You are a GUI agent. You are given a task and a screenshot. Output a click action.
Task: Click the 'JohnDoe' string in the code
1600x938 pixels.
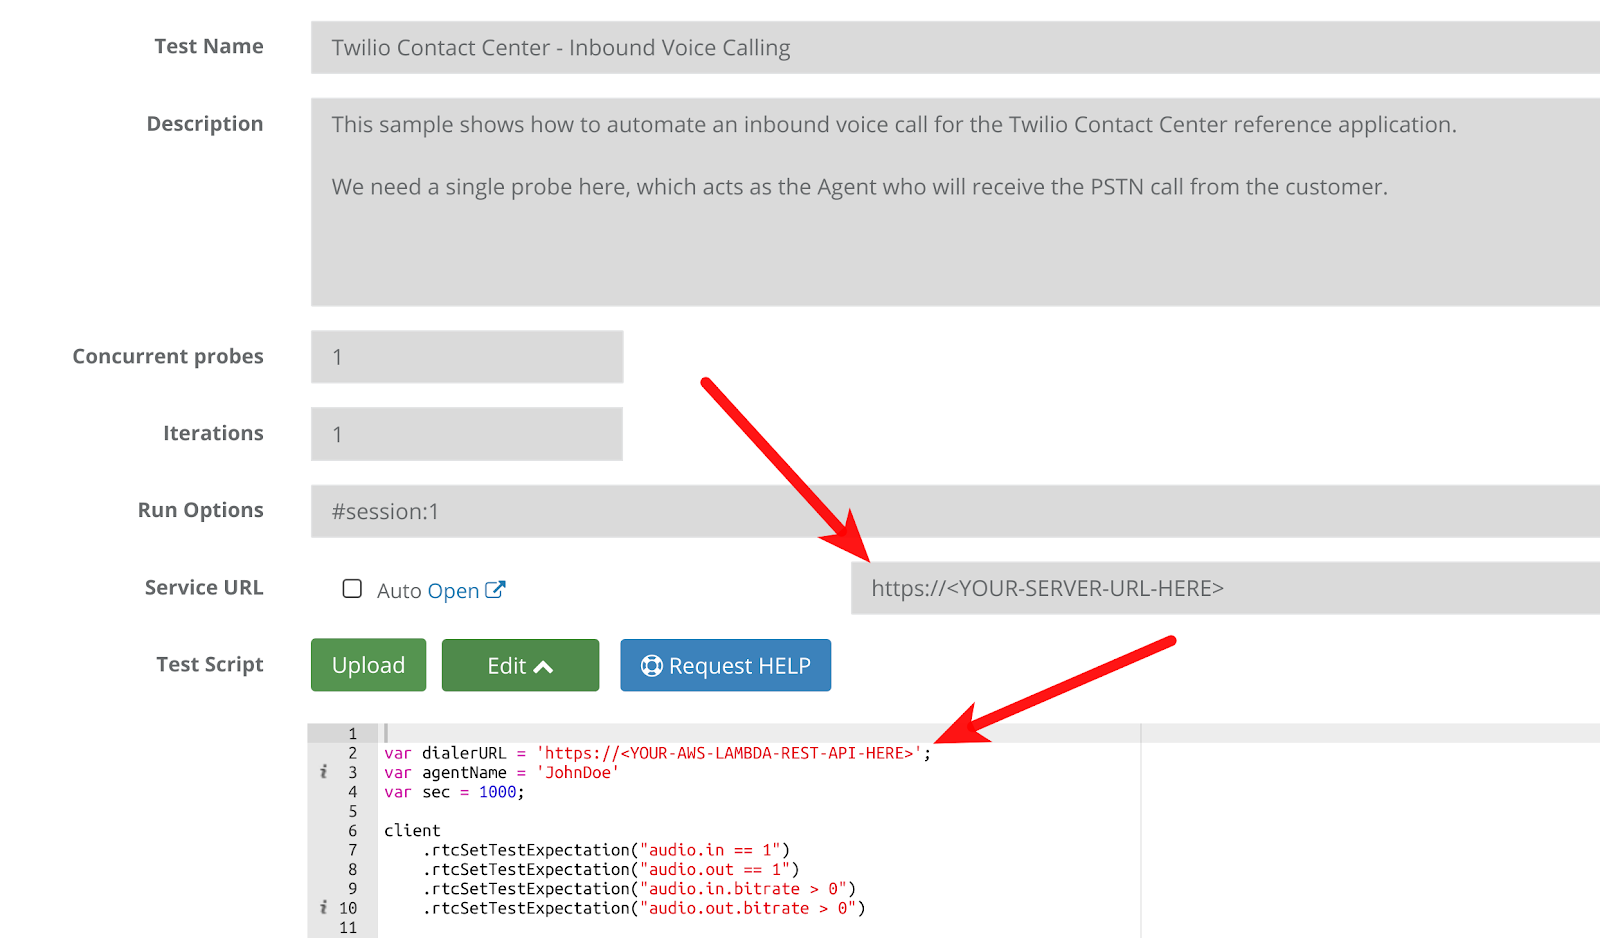click(578, 772)
